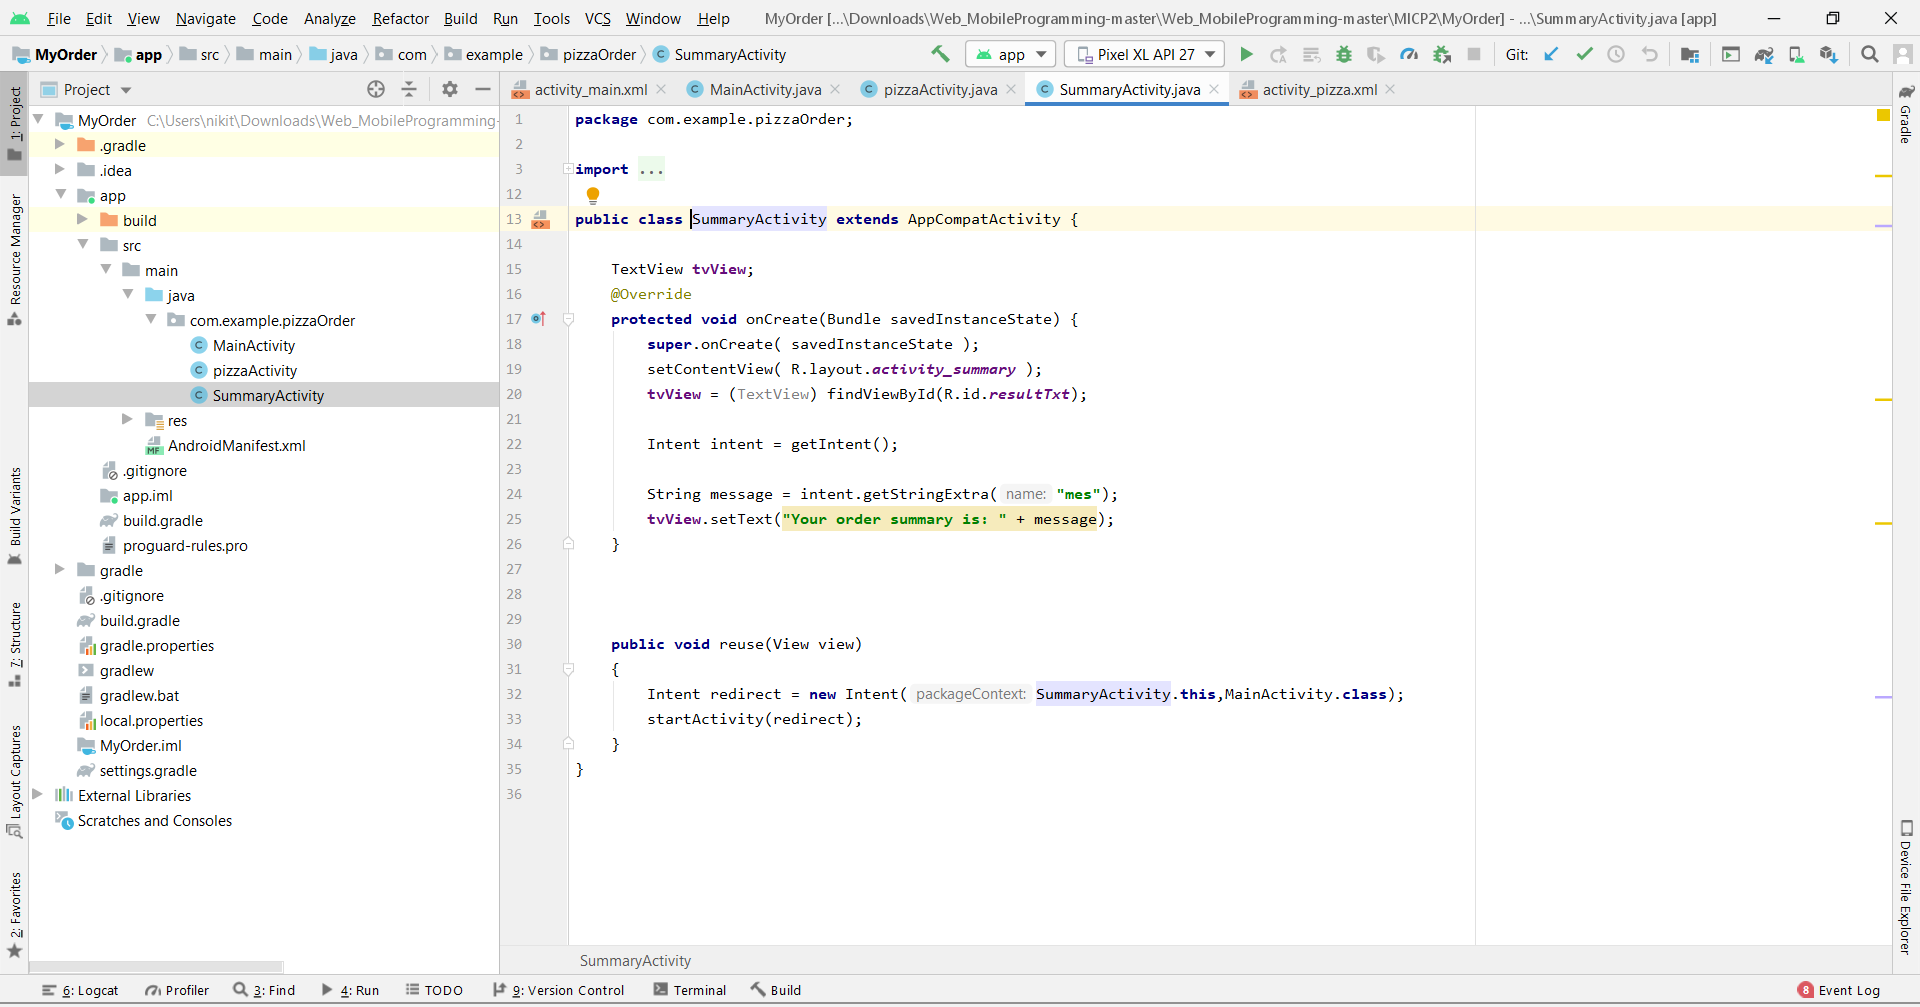Open the AVD Manager icon

pos(1797,54)
